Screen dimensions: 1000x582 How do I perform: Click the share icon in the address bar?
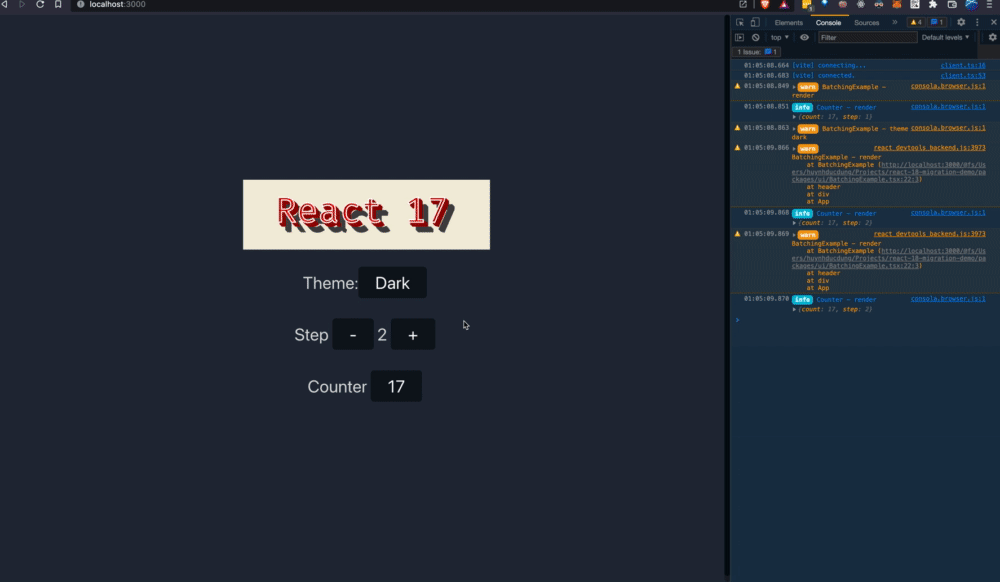click(x=743, y=4)
